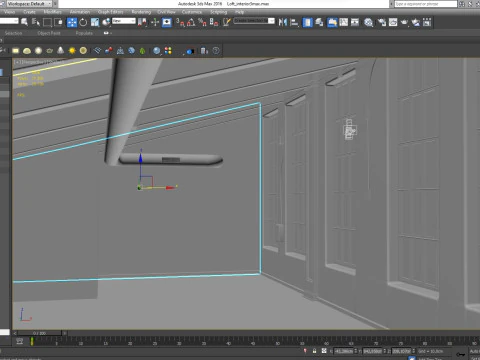Toggle Percent Snap
Screen dimensions: 480x360
pyautogui.click(x=202, y=22)
